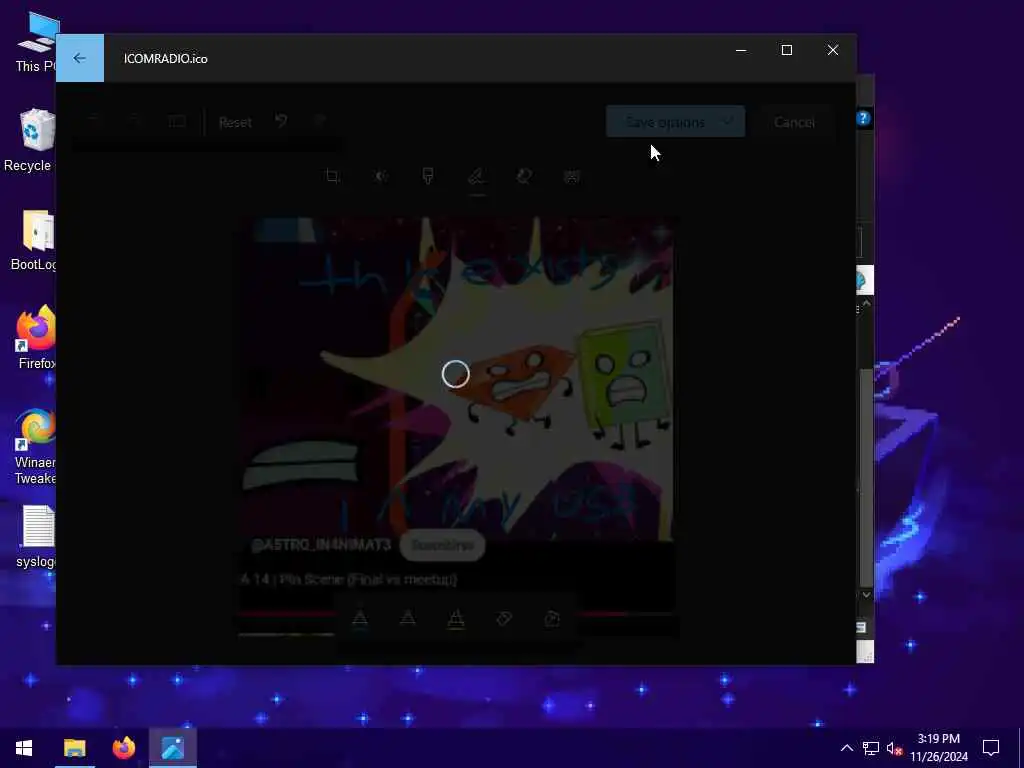
Task: Open the Background tab icon
Action: coord(571,176)
